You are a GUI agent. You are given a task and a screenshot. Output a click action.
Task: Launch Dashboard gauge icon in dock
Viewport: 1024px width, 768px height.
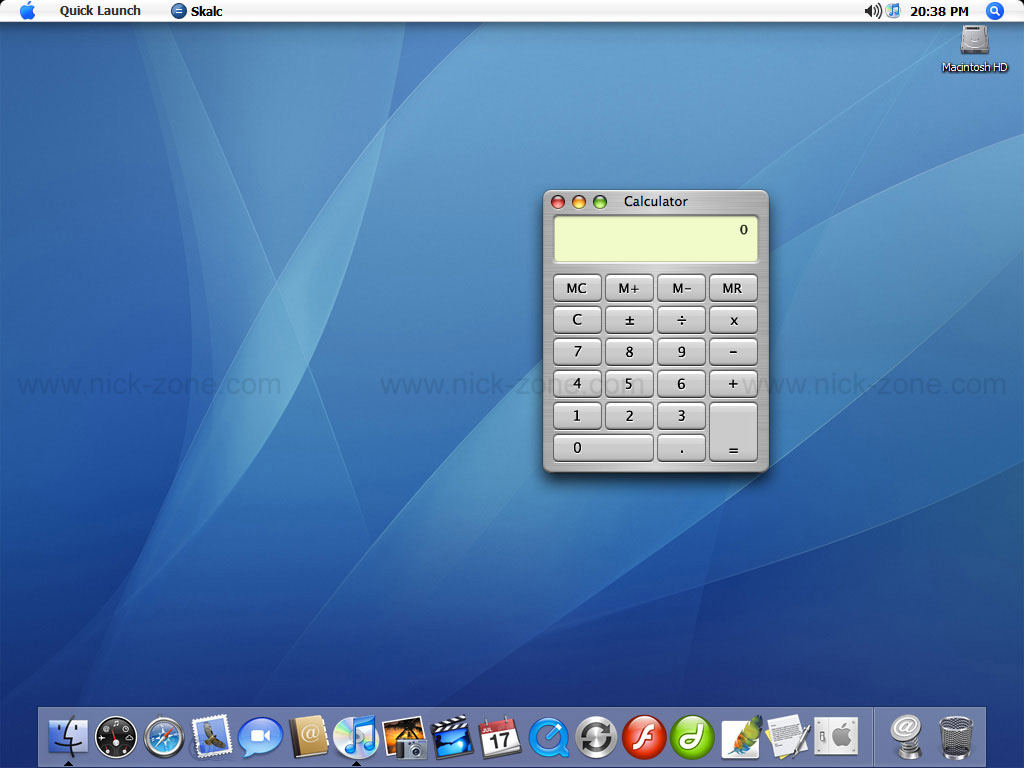pos(116,737)
